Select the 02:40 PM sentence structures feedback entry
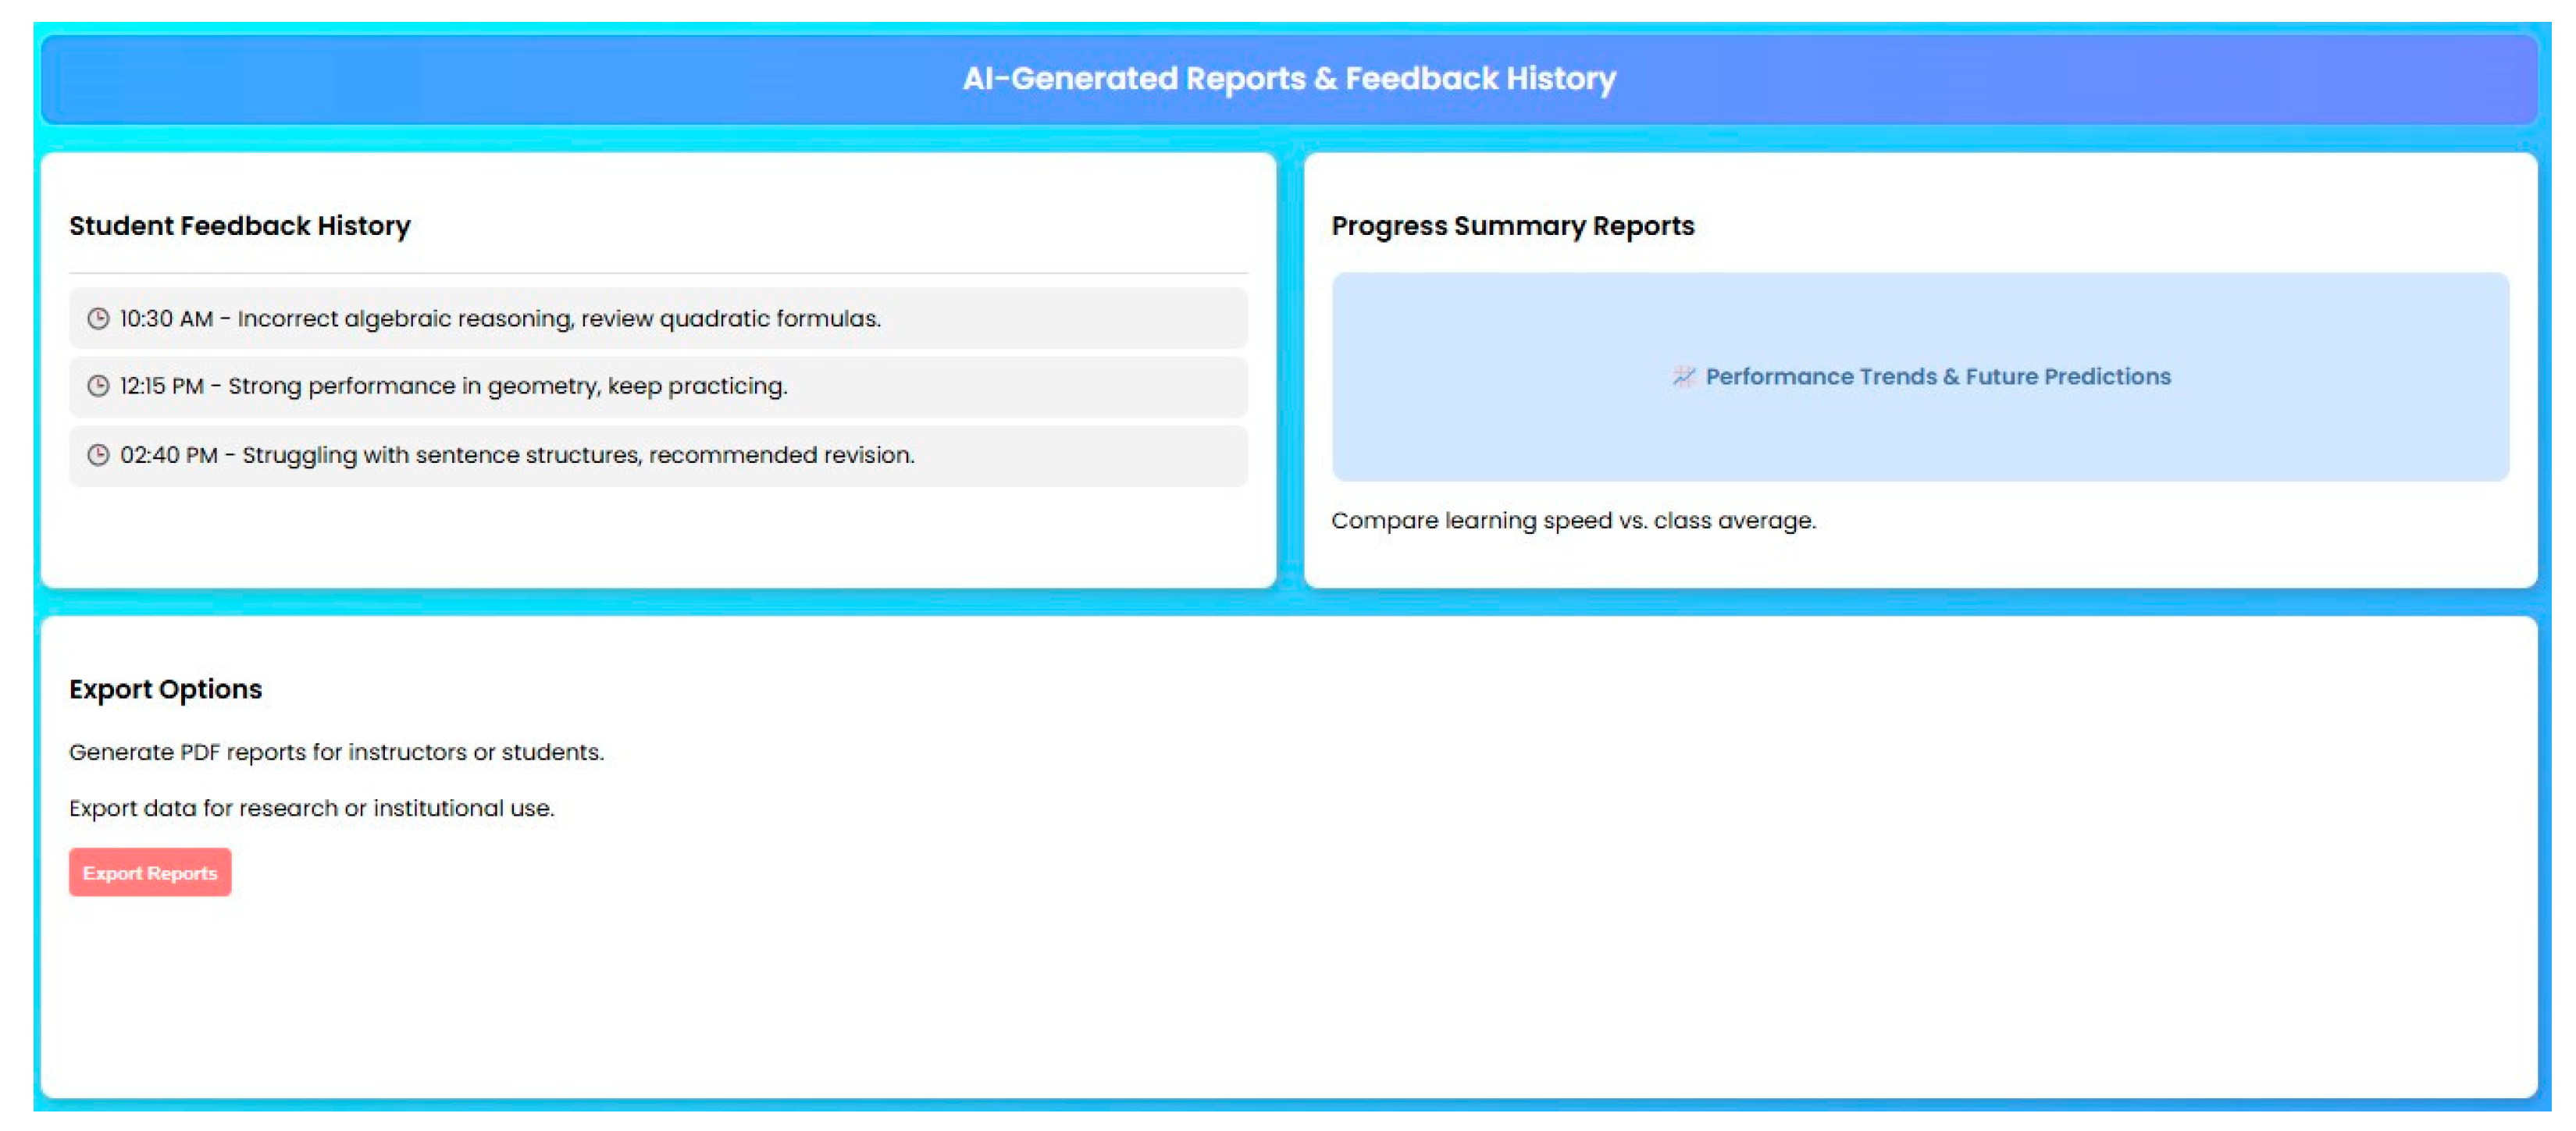 [x=658, y=456]
